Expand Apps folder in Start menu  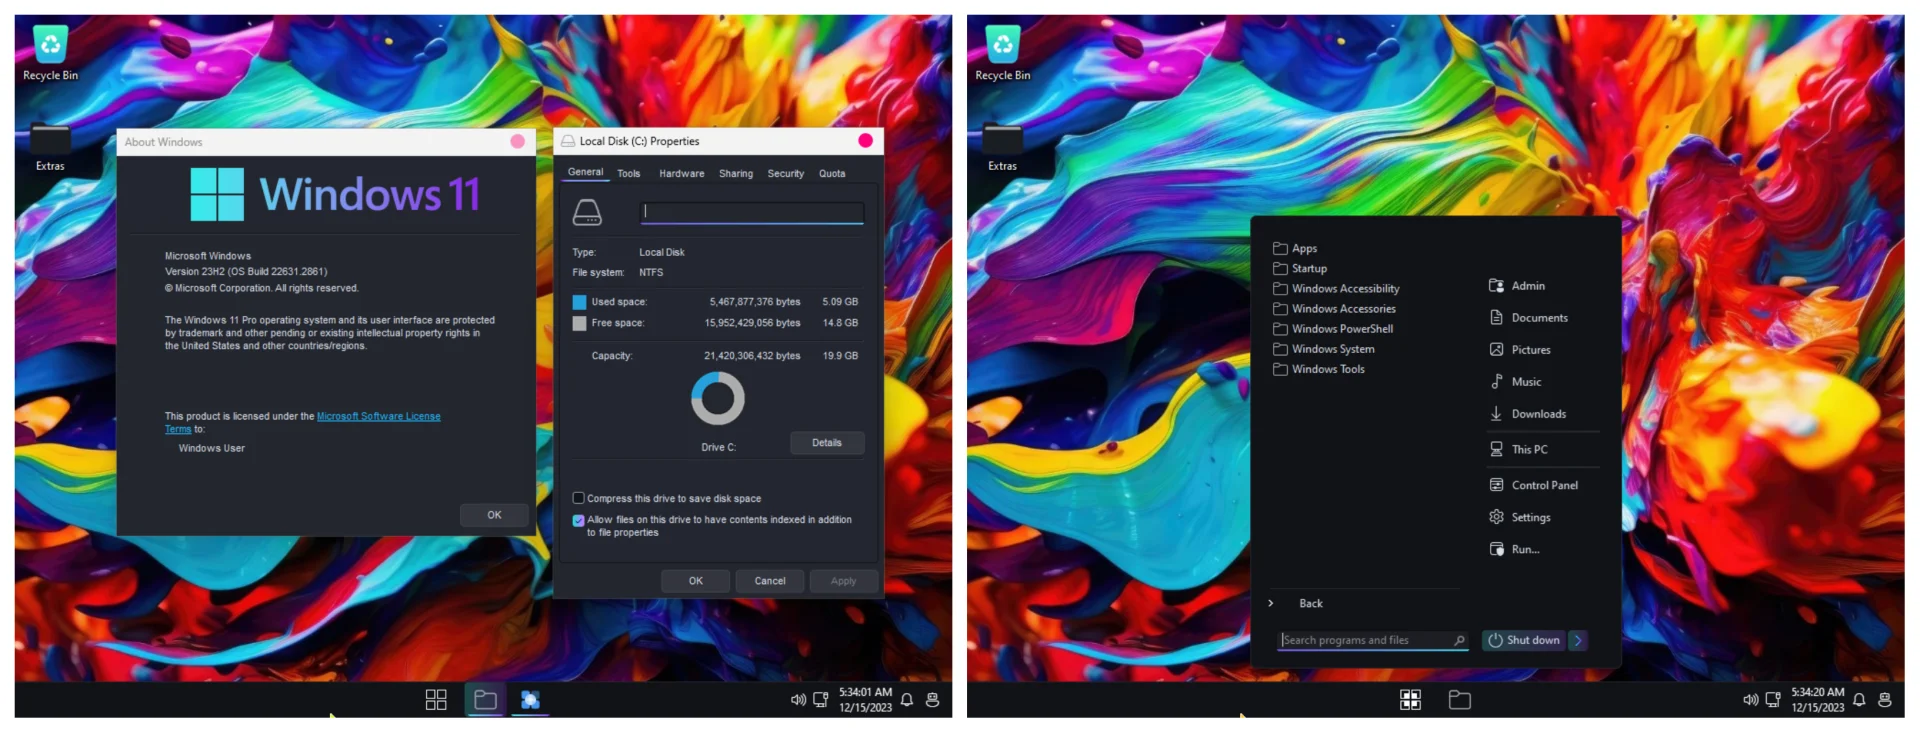tap(1295, 248)
